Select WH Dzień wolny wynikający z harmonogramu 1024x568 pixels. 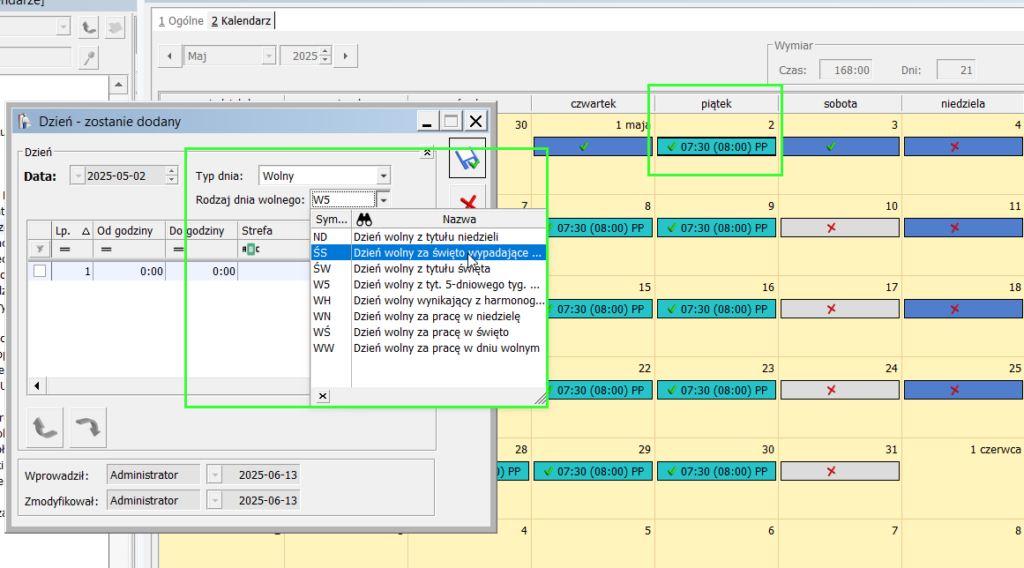coord(428,300)
